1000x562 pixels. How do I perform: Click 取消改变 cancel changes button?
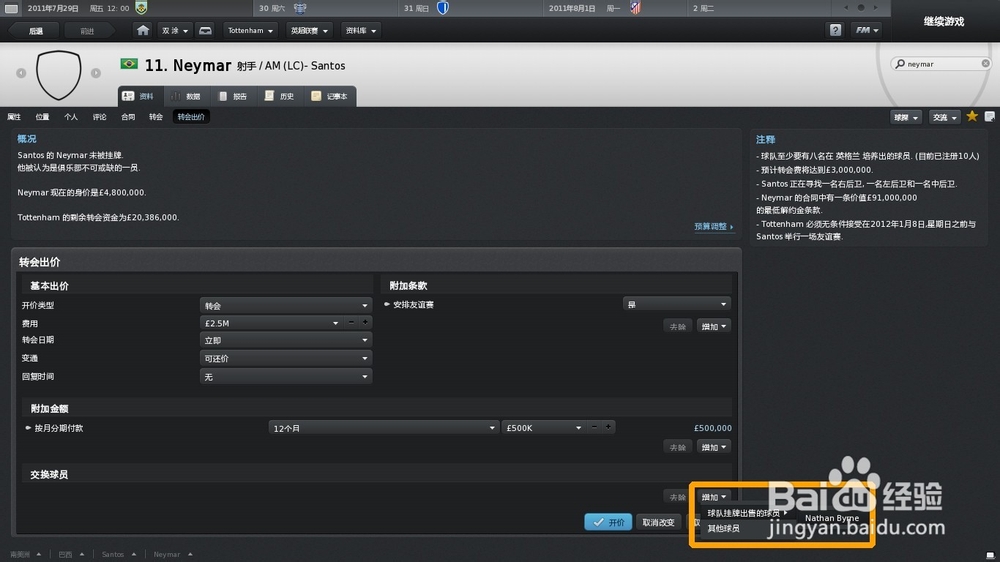(x=658, y=522)
